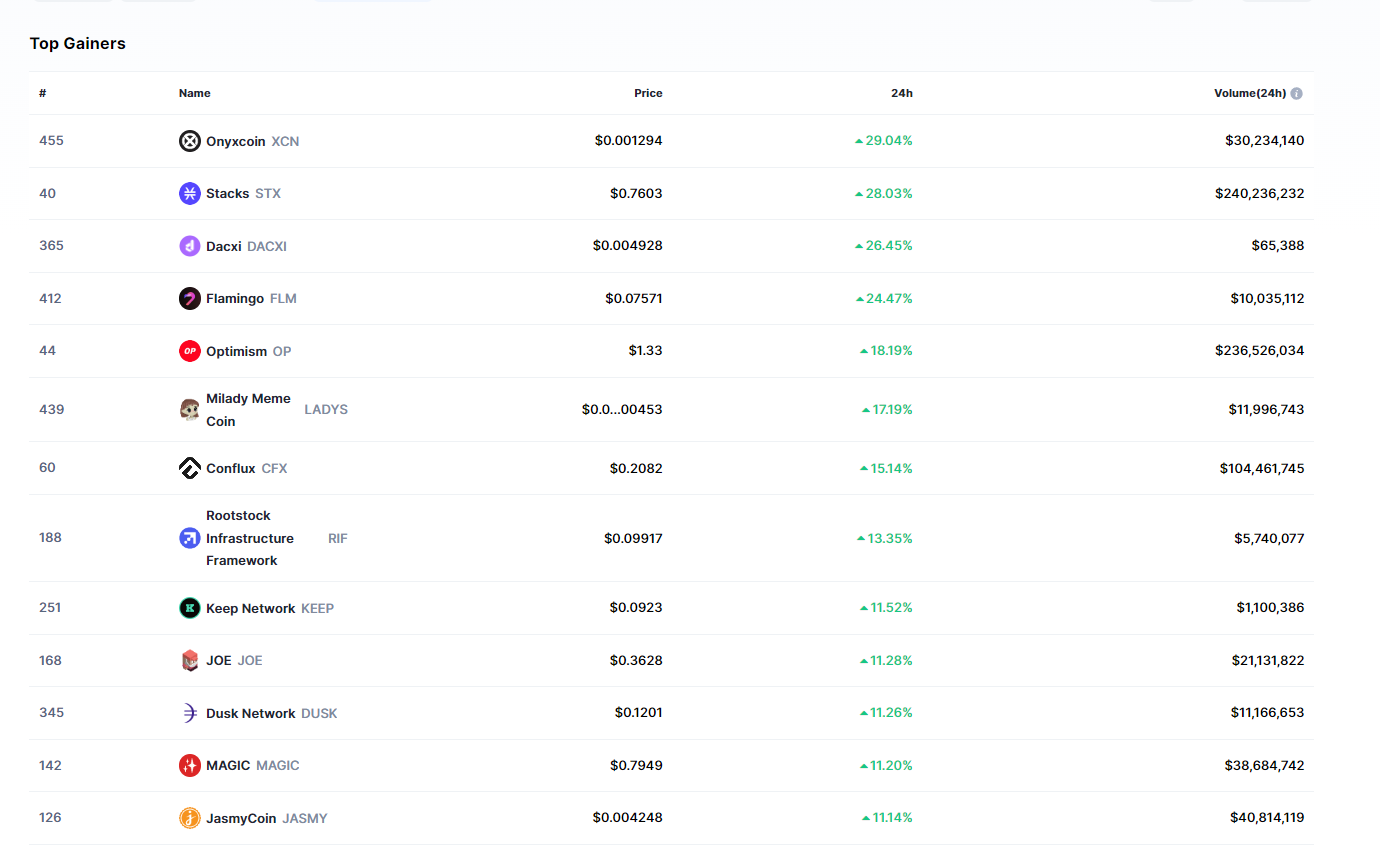1380x852 pixels.
Task: Sort by Name column header
Action: click(x=194, y=93)
